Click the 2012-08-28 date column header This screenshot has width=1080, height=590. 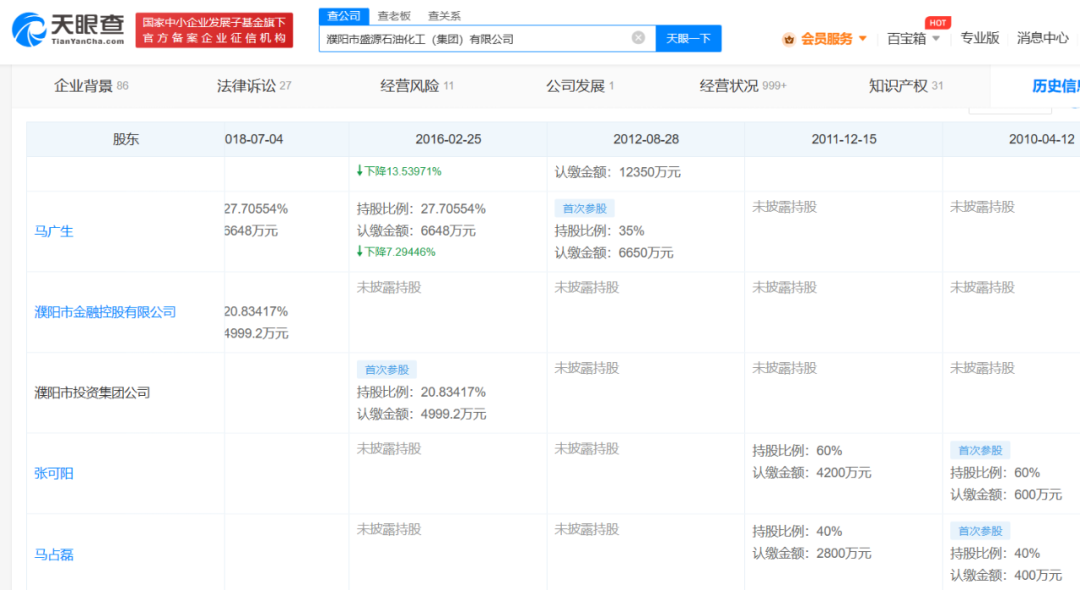click(646, 139)
